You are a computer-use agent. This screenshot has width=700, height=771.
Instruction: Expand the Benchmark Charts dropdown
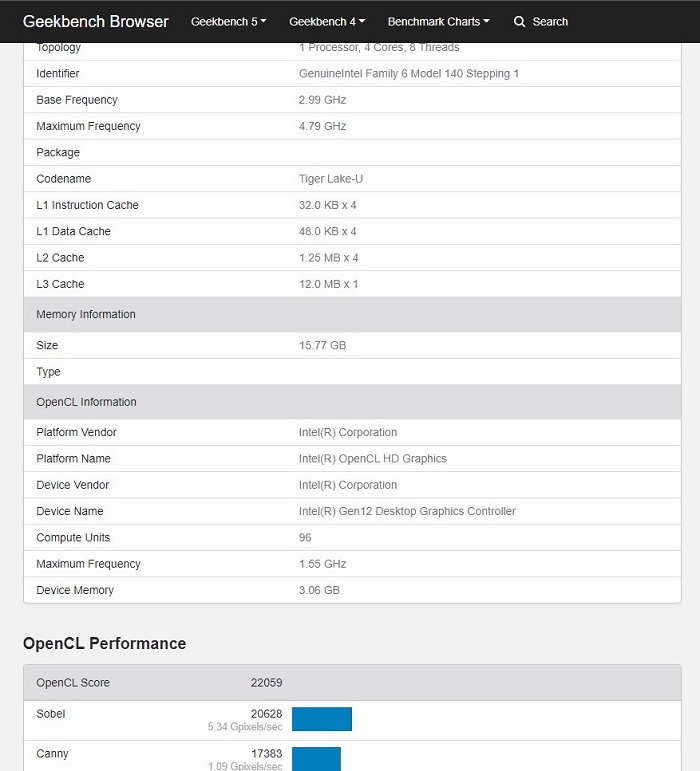point(438,22)
